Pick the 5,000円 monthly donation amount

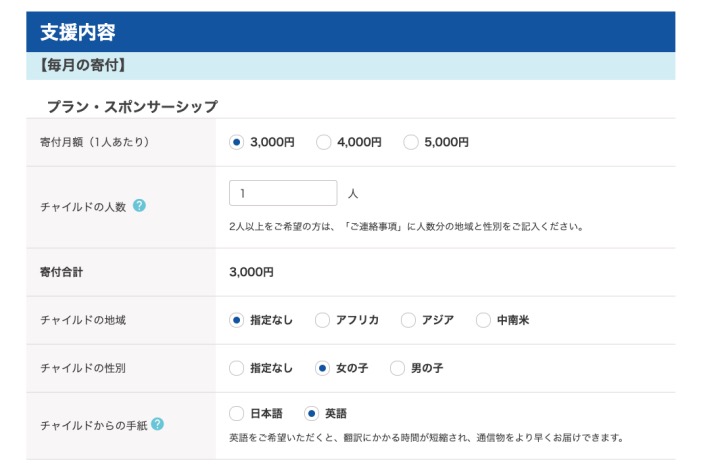pyautogui.click(x=411, y=142)
